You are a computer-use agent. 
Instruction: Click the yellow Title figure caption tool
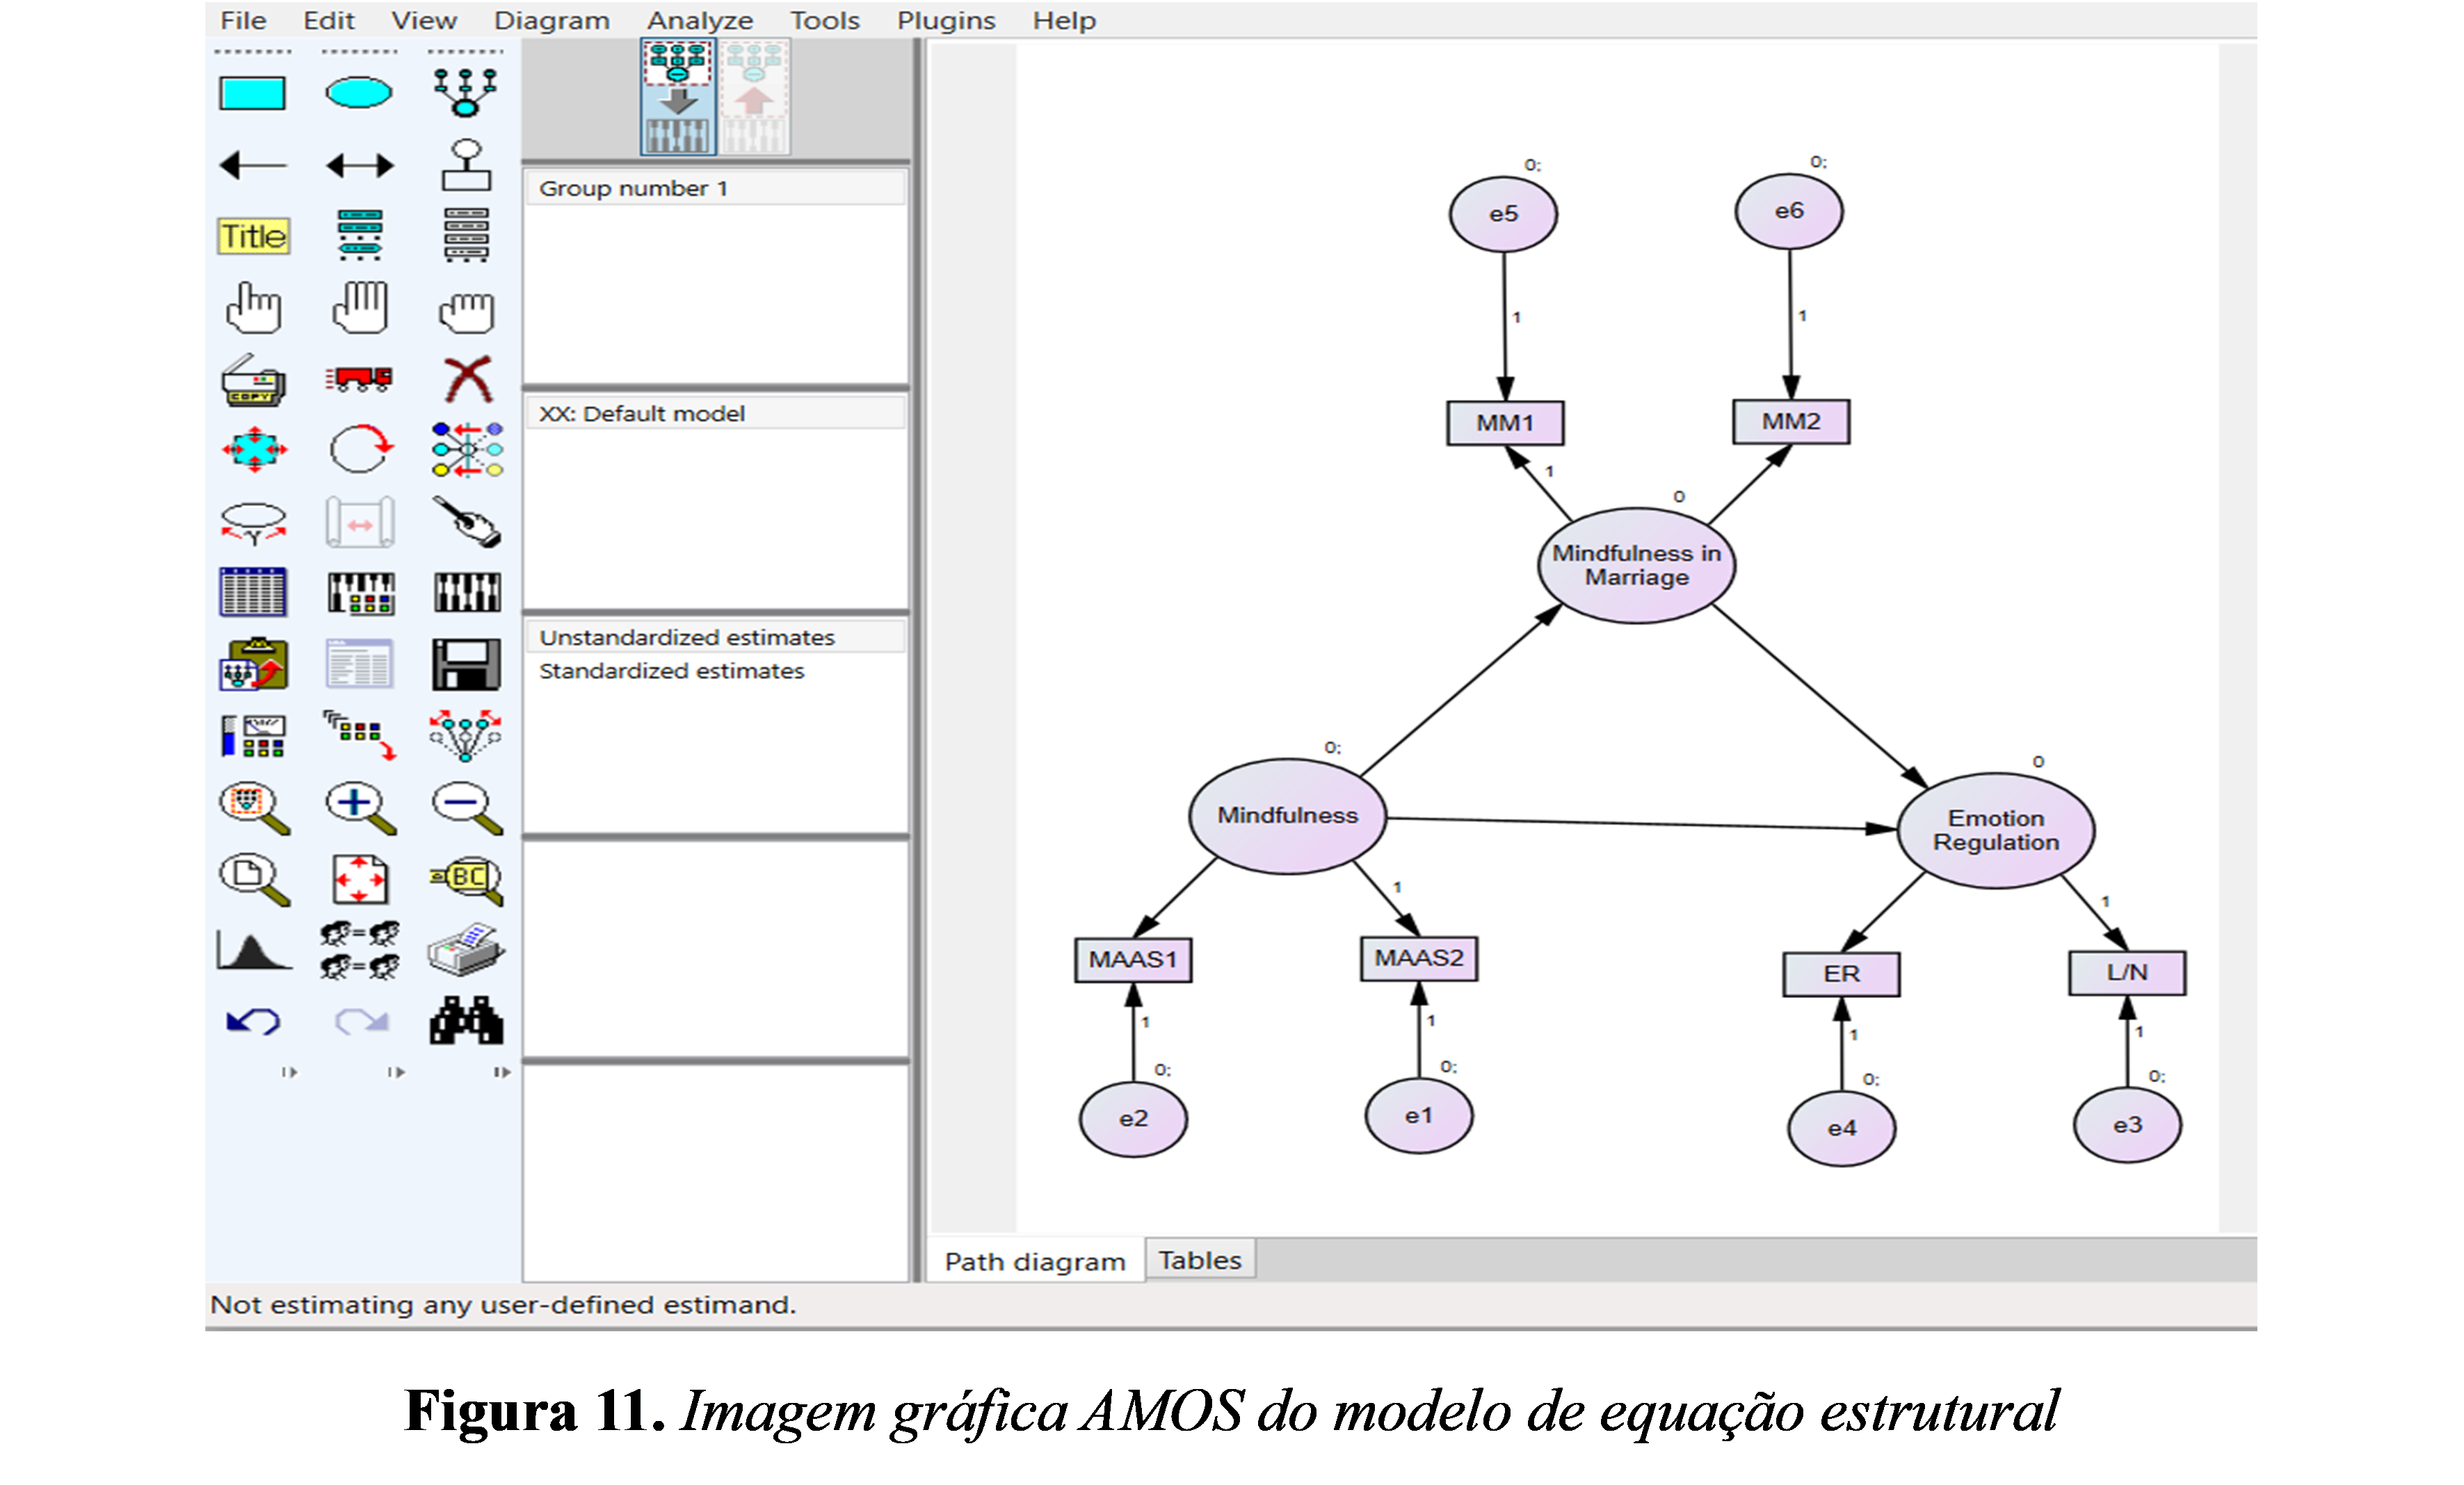tap(253, 236)
